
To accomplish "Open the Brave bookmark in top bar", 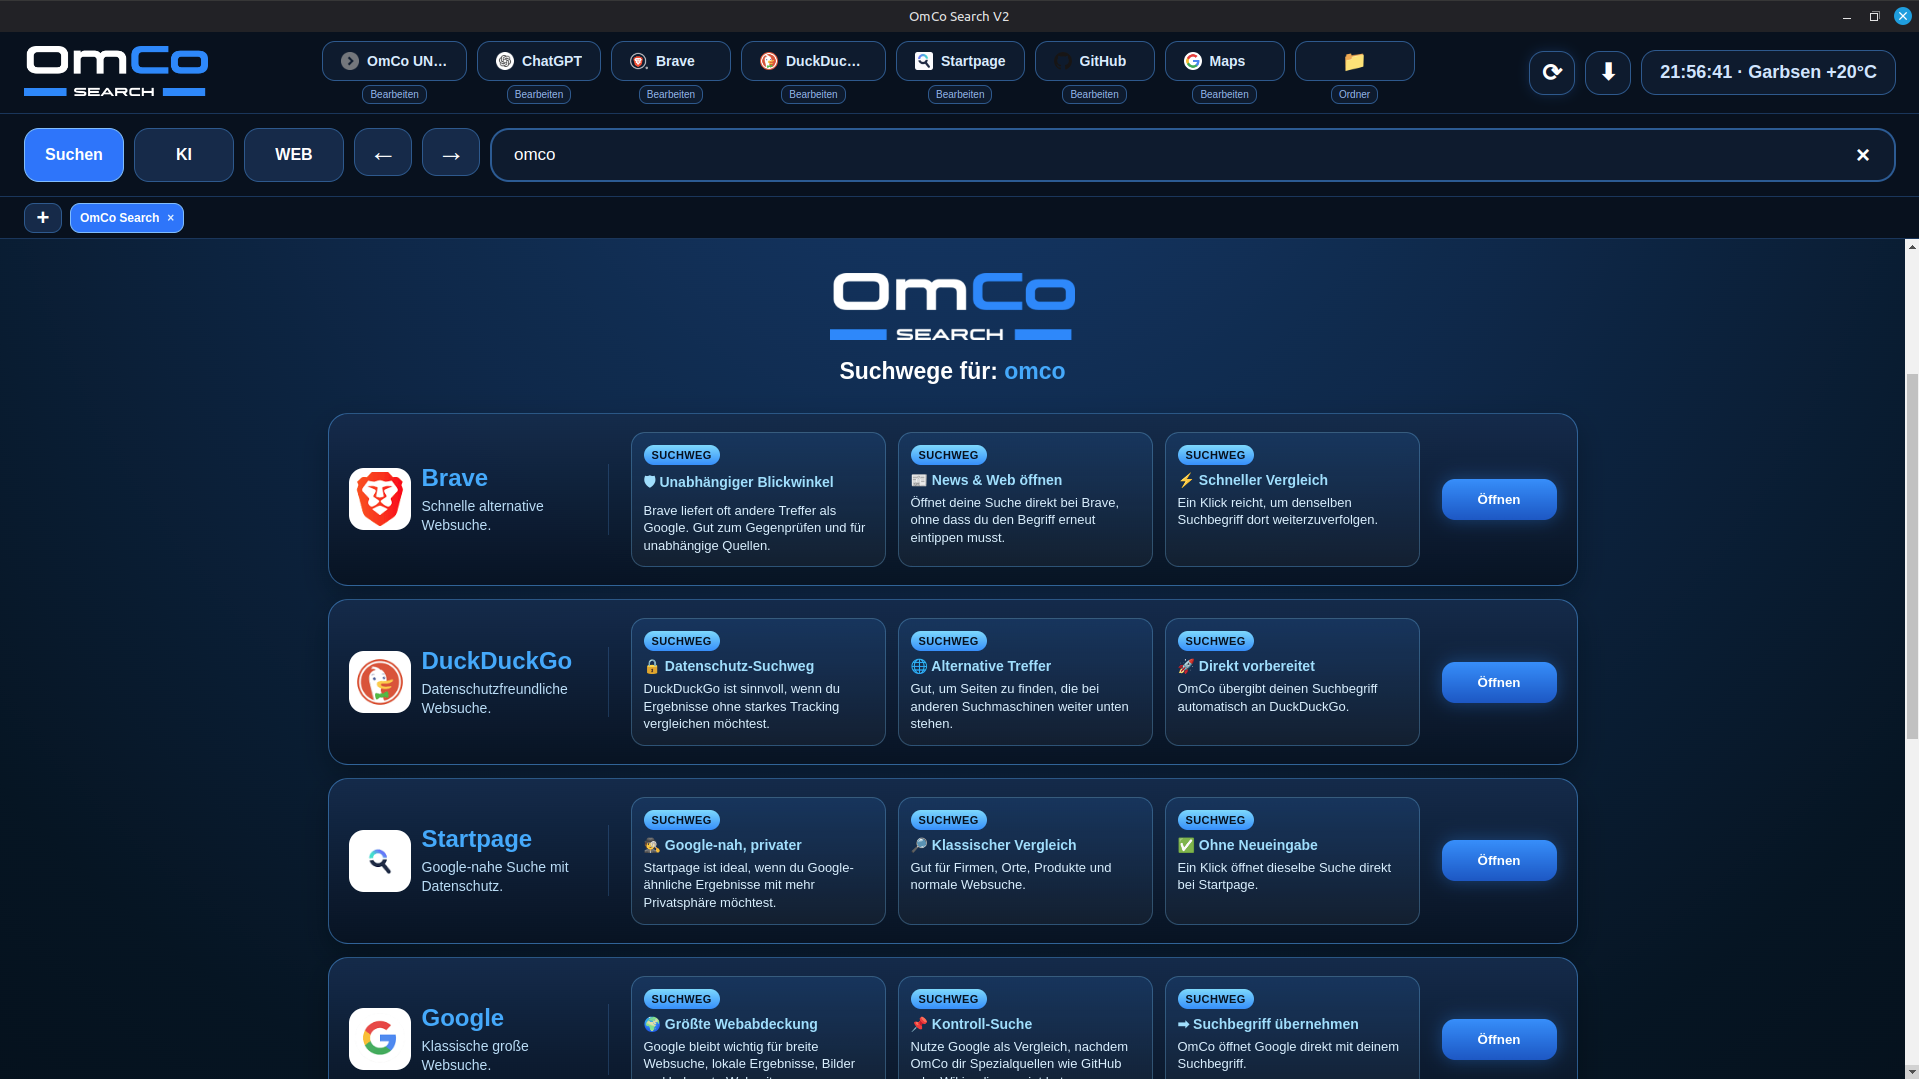I will click(x=670, y=61).
